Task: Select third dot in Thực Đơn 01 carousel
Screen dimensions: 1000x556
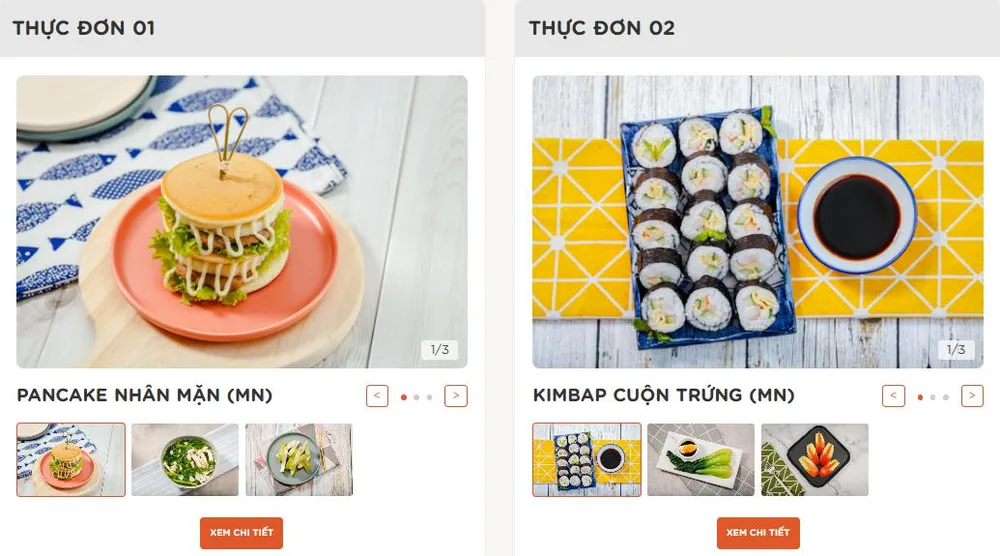Action: [429, 397]
